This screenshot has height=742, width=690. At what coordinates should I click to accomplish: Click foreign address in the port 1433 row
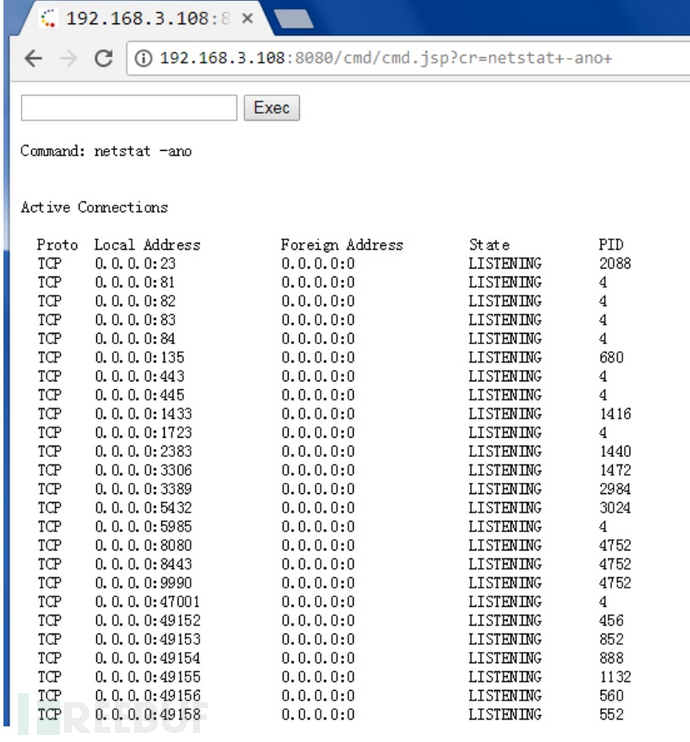pyautogui.click(x=318, y=414)
